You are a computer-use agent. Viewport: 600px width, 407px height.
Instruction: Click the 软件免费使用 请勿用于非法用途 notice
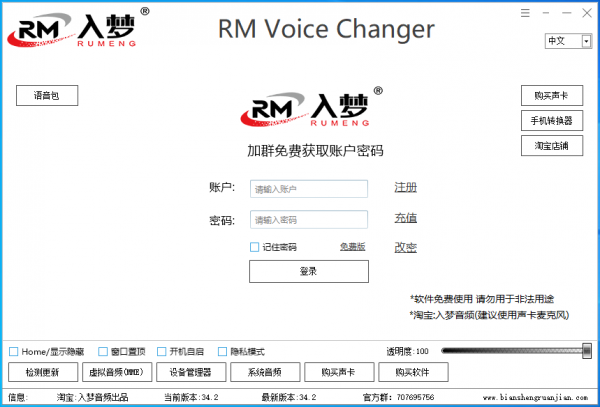point(482,299)
